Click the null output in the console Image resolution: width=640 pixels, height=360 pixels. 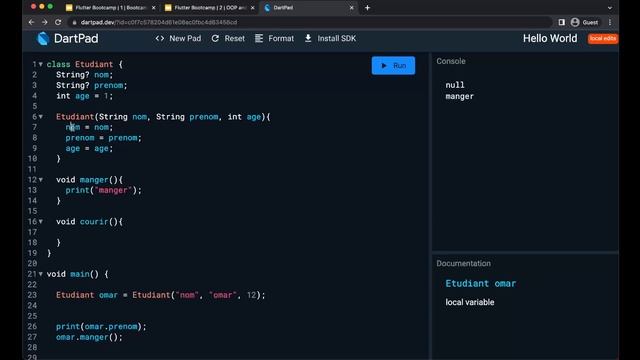(x=455, y=85)
